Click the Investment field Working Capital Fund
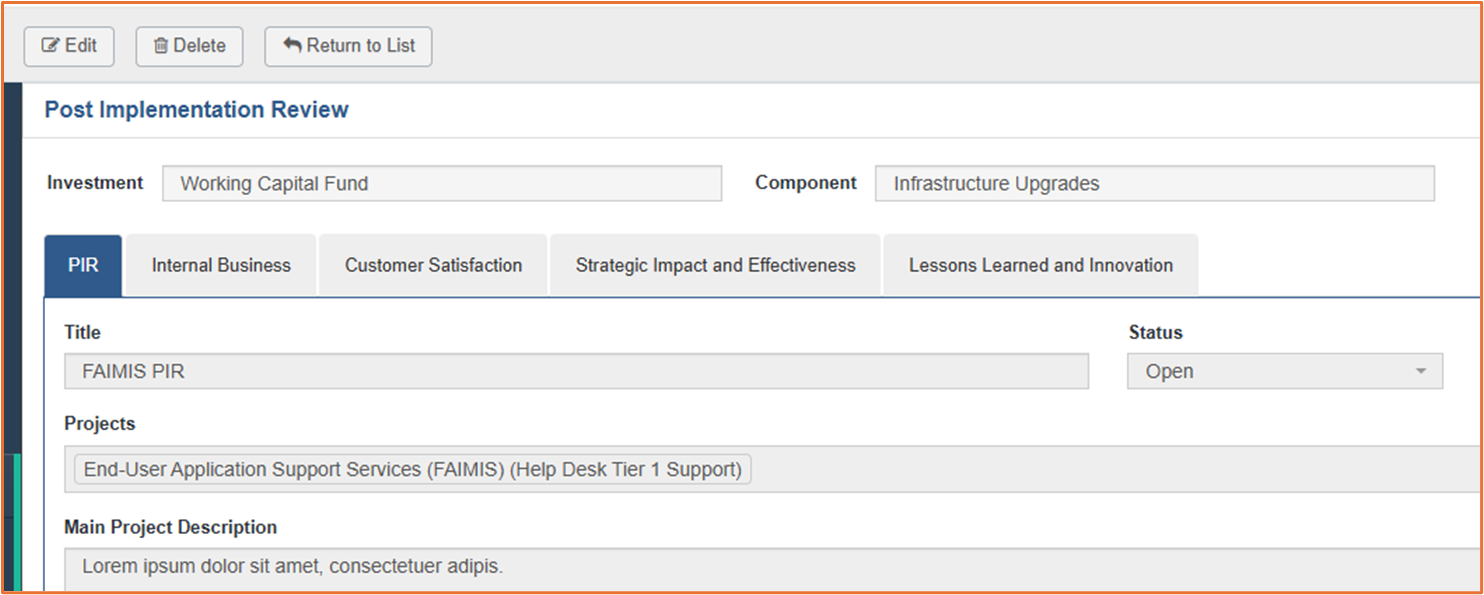The height and width of the screenshot is (595, 1484). 442,183
